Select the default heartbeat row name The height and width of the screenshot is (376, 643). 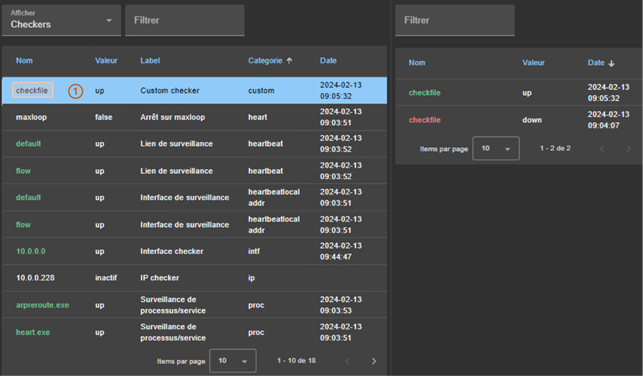tap(28, 144)
